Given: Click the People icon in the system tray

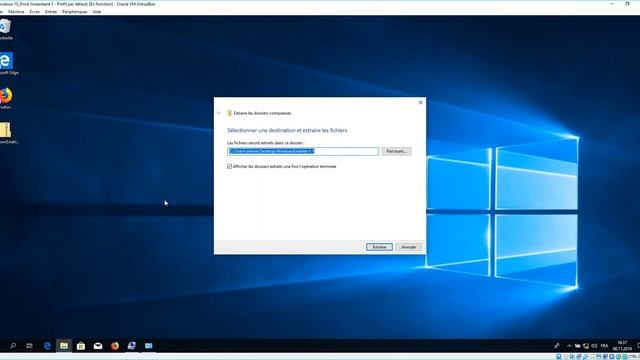Looking at the screenshot, I should pyautogui.click(x=557, y=346).
